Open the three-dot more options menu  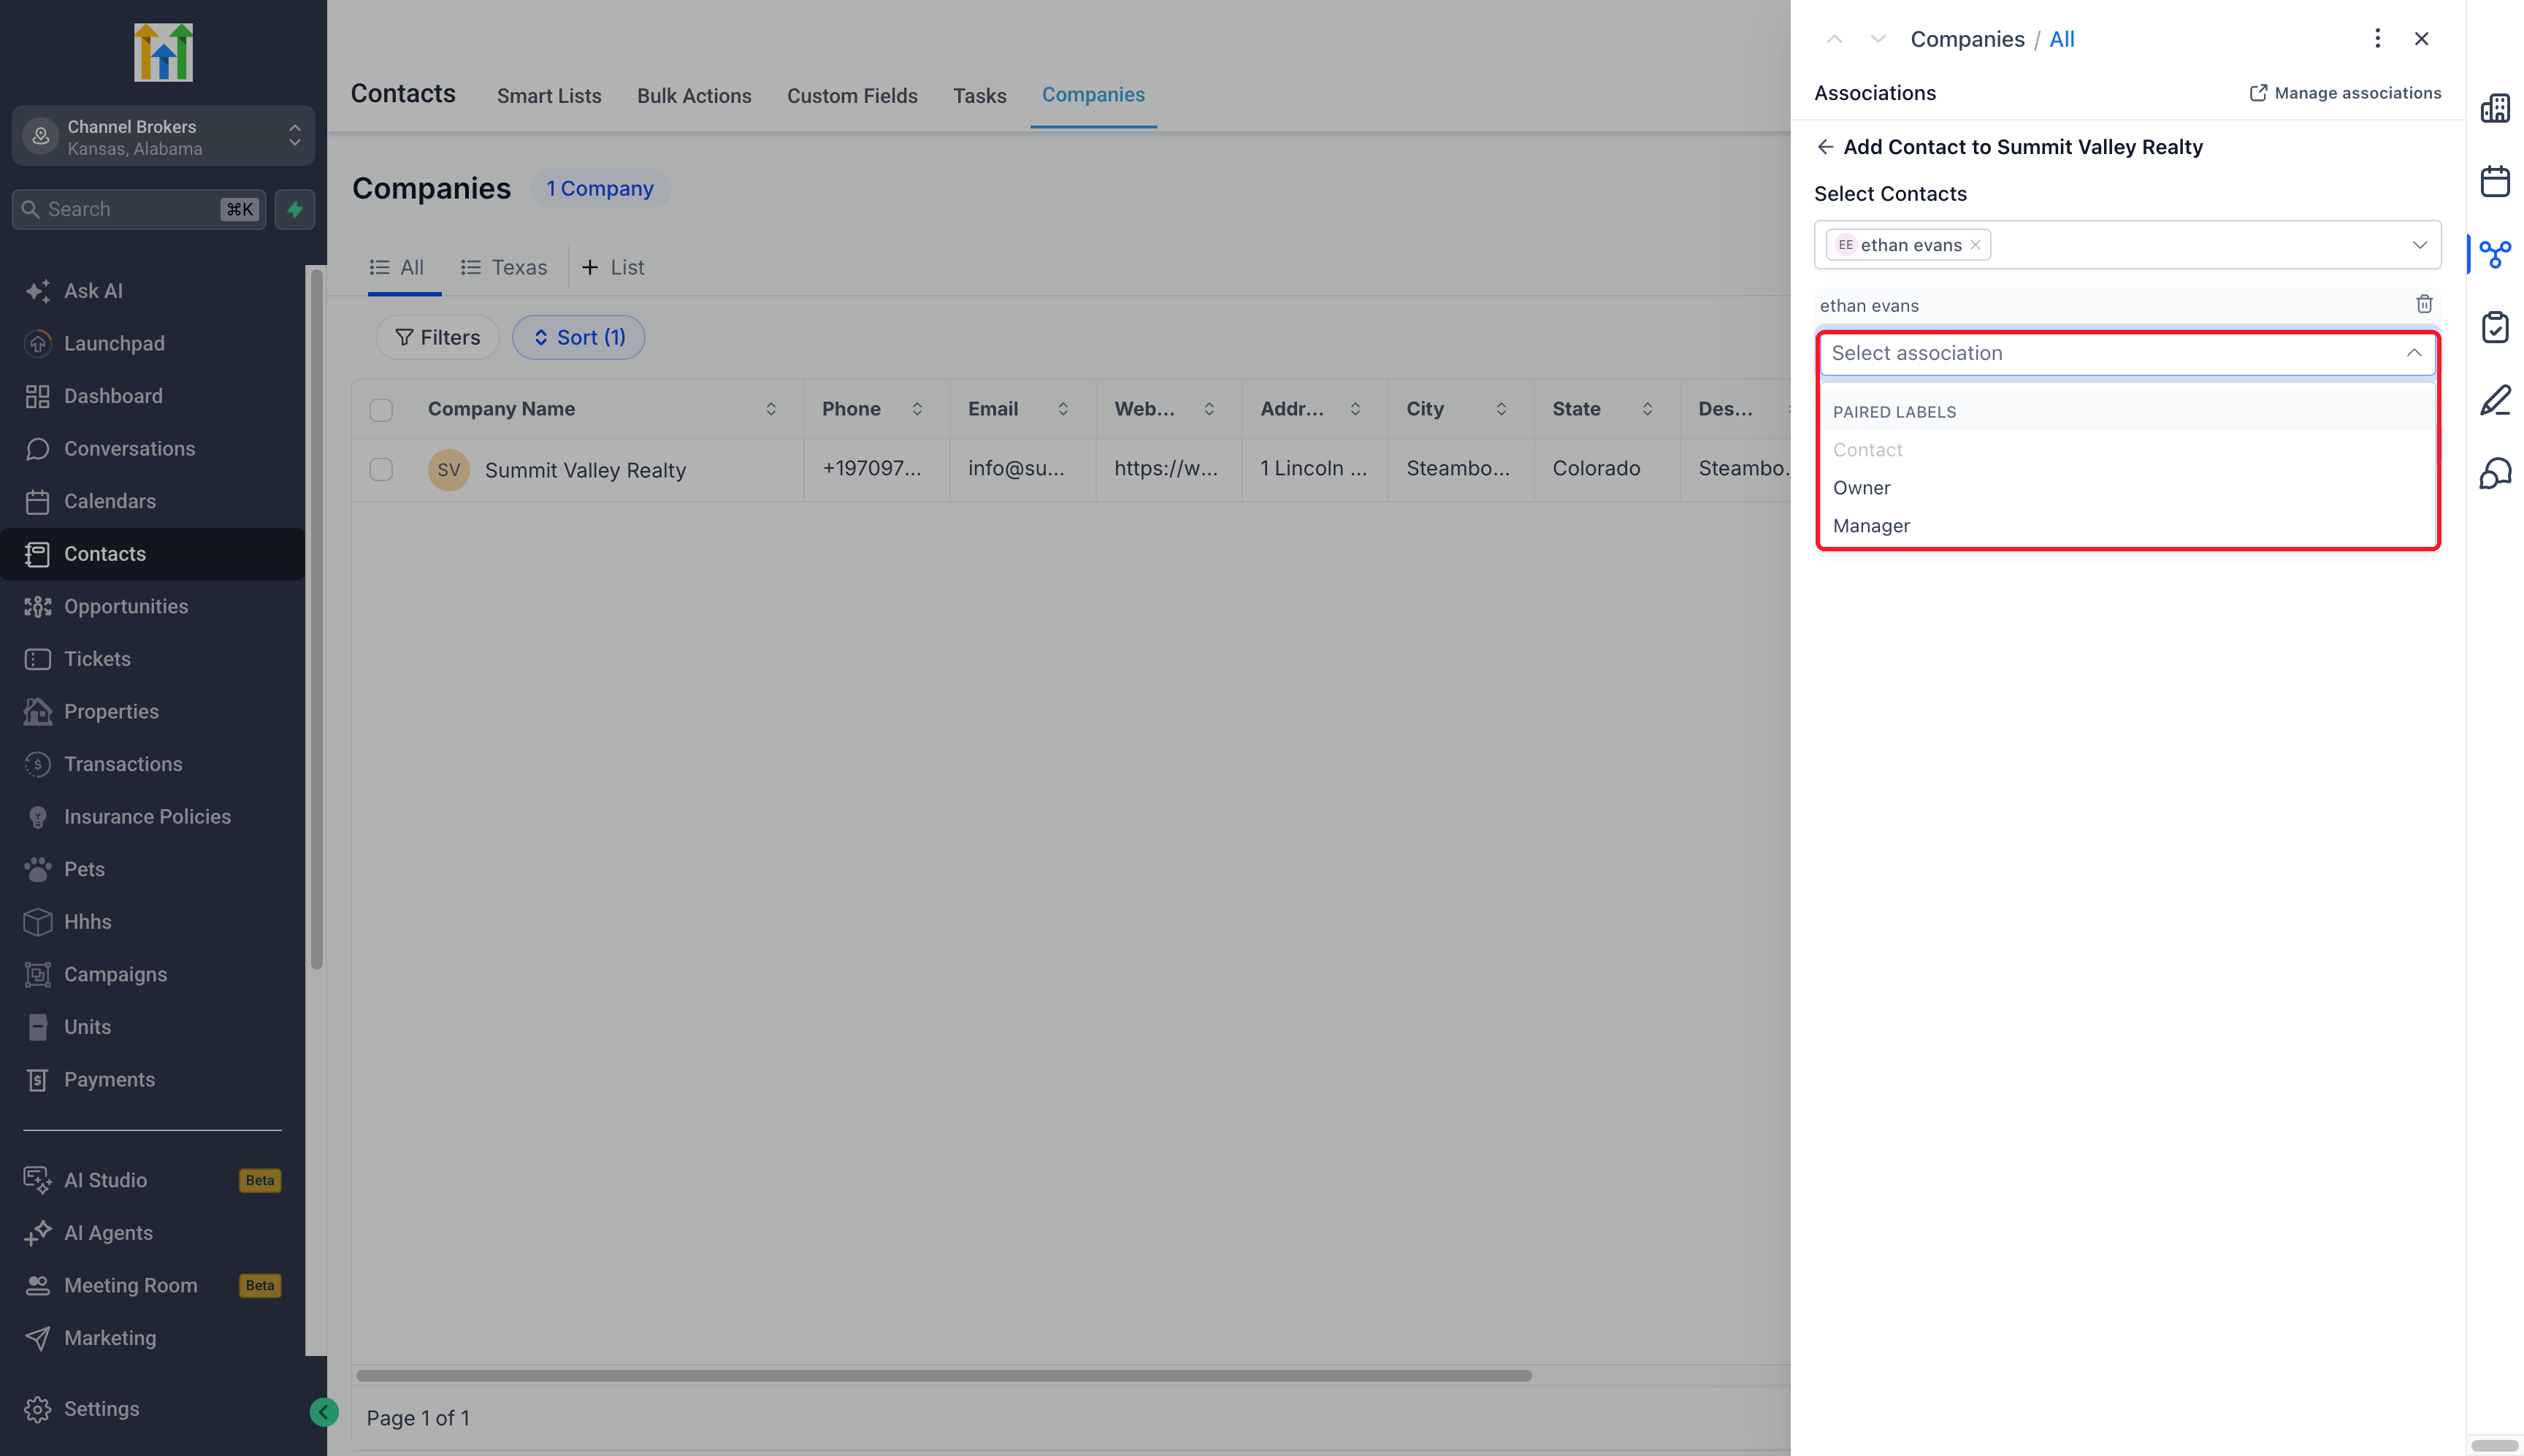click(2377, 38)
